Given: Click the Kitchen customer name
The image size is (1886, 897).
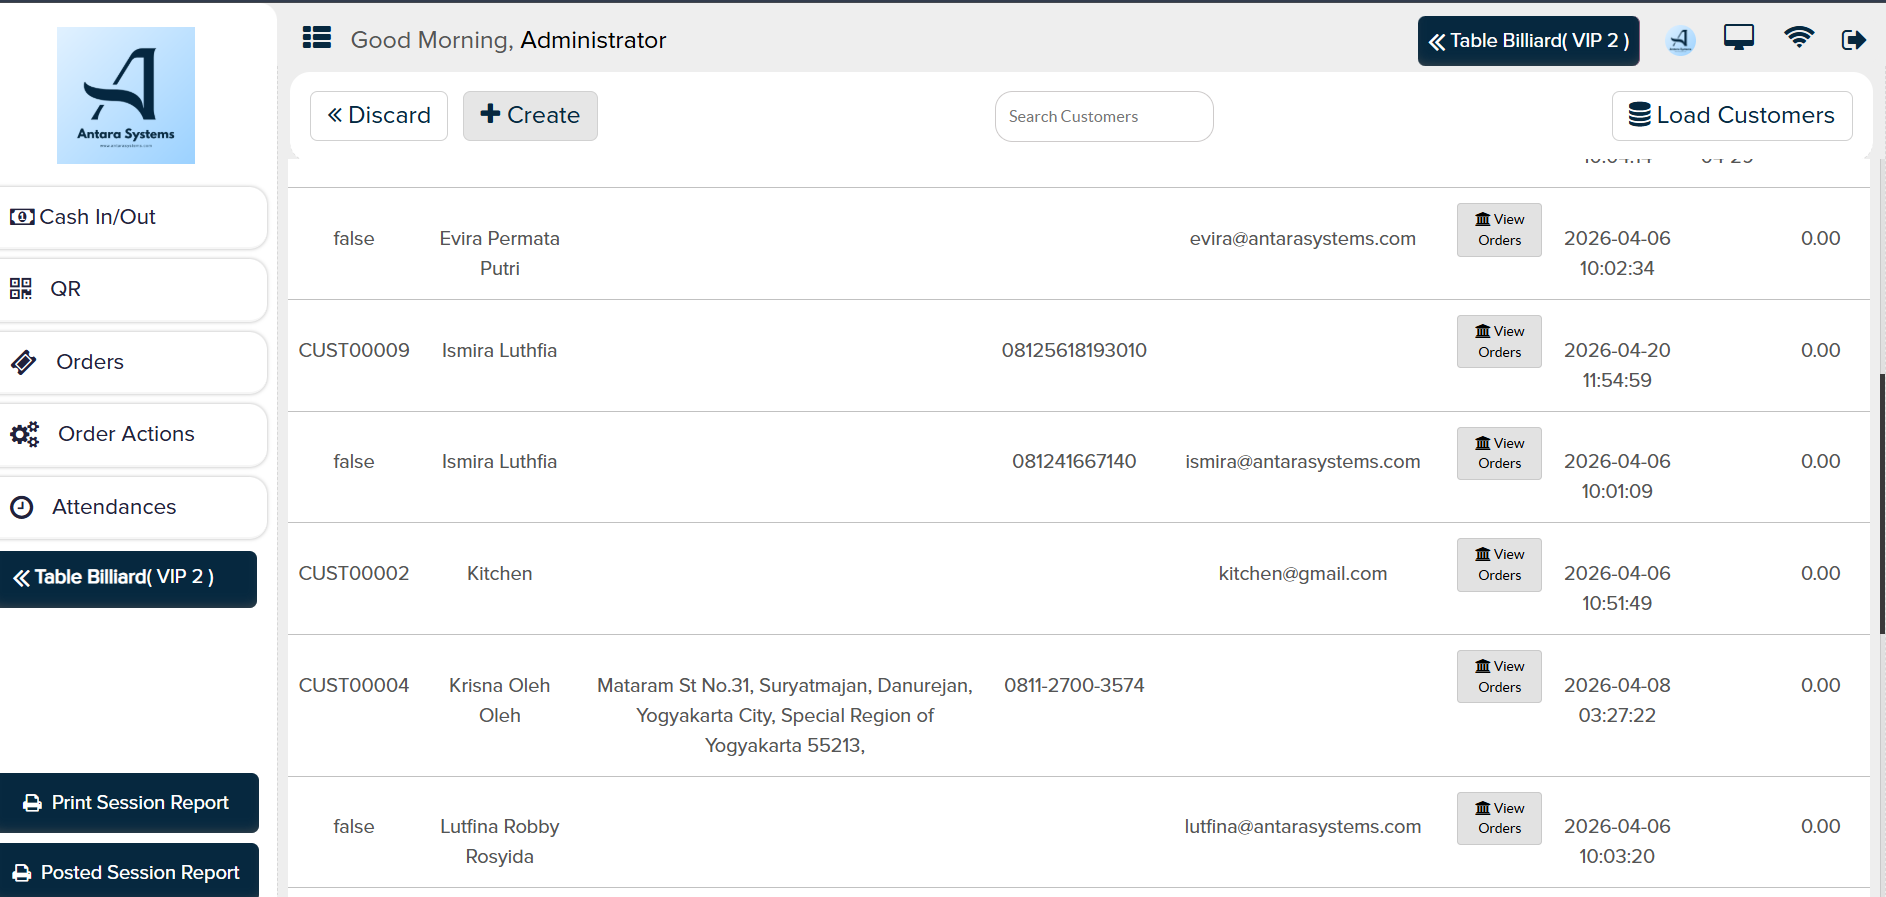Looking at the screenshot, I should 500,574.
